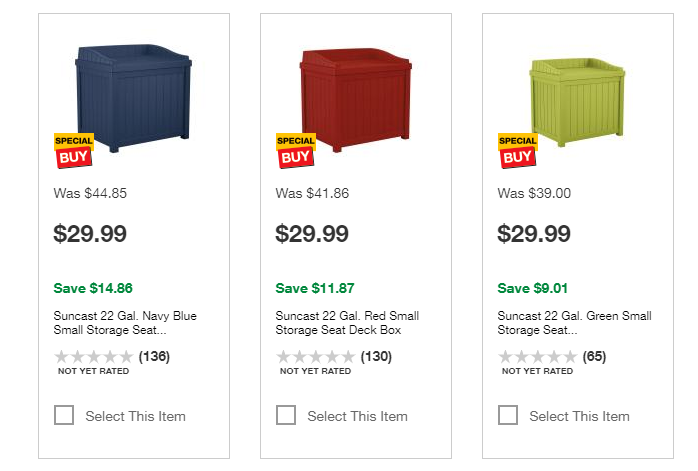Click Save $11.87 text on red box
This screenshot has width=698, height=471.
tap(315, 289)
